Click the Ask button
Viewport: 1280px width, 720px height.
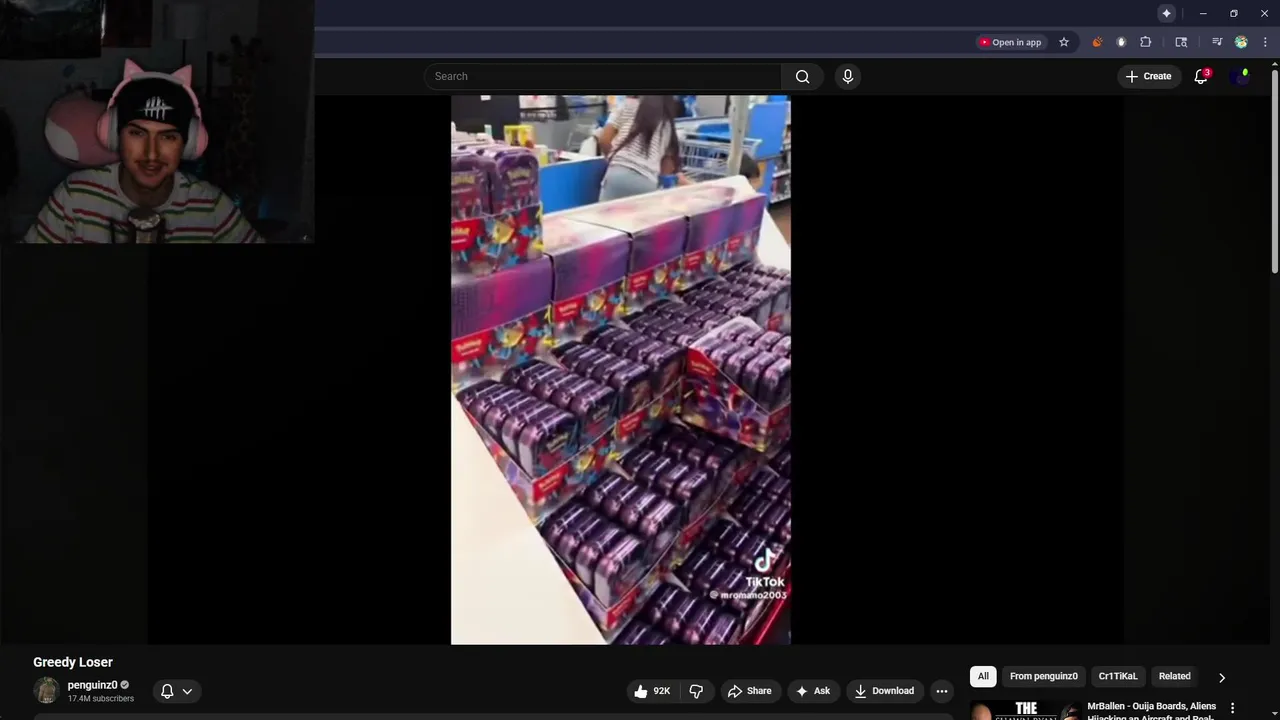click(x=813, y=691)
